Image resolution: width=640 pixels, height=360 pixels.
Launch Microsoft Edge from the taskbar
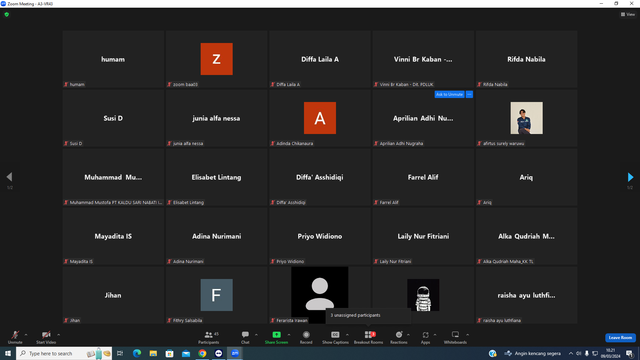[x=137, y=353]
